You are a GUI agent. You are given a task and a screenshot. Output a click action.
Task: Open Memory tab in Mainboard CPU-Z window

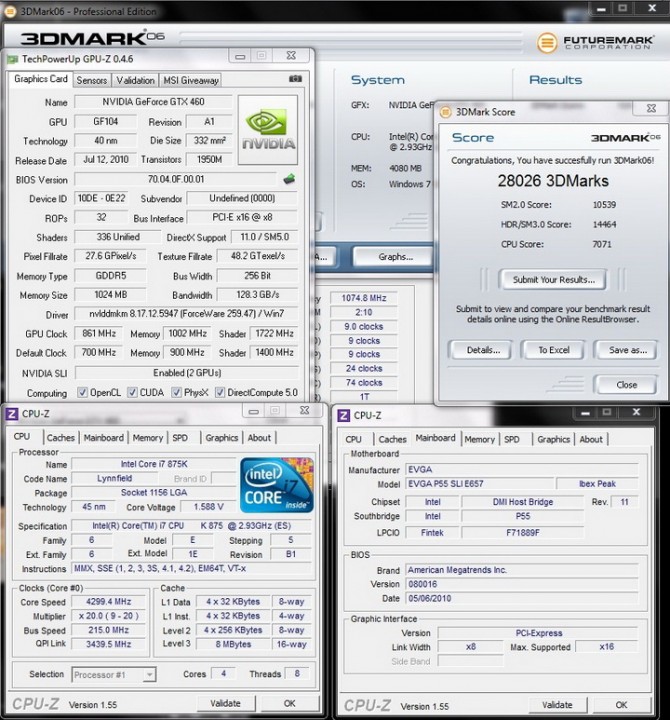tap(479, 439)
